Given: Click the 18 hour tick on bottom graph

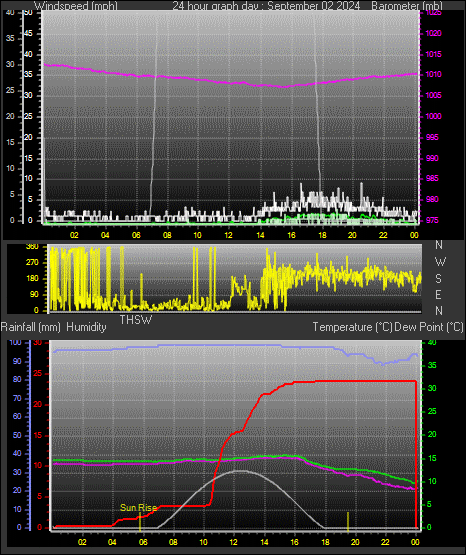Looking at the screenshot, I should tap(325, 542).
